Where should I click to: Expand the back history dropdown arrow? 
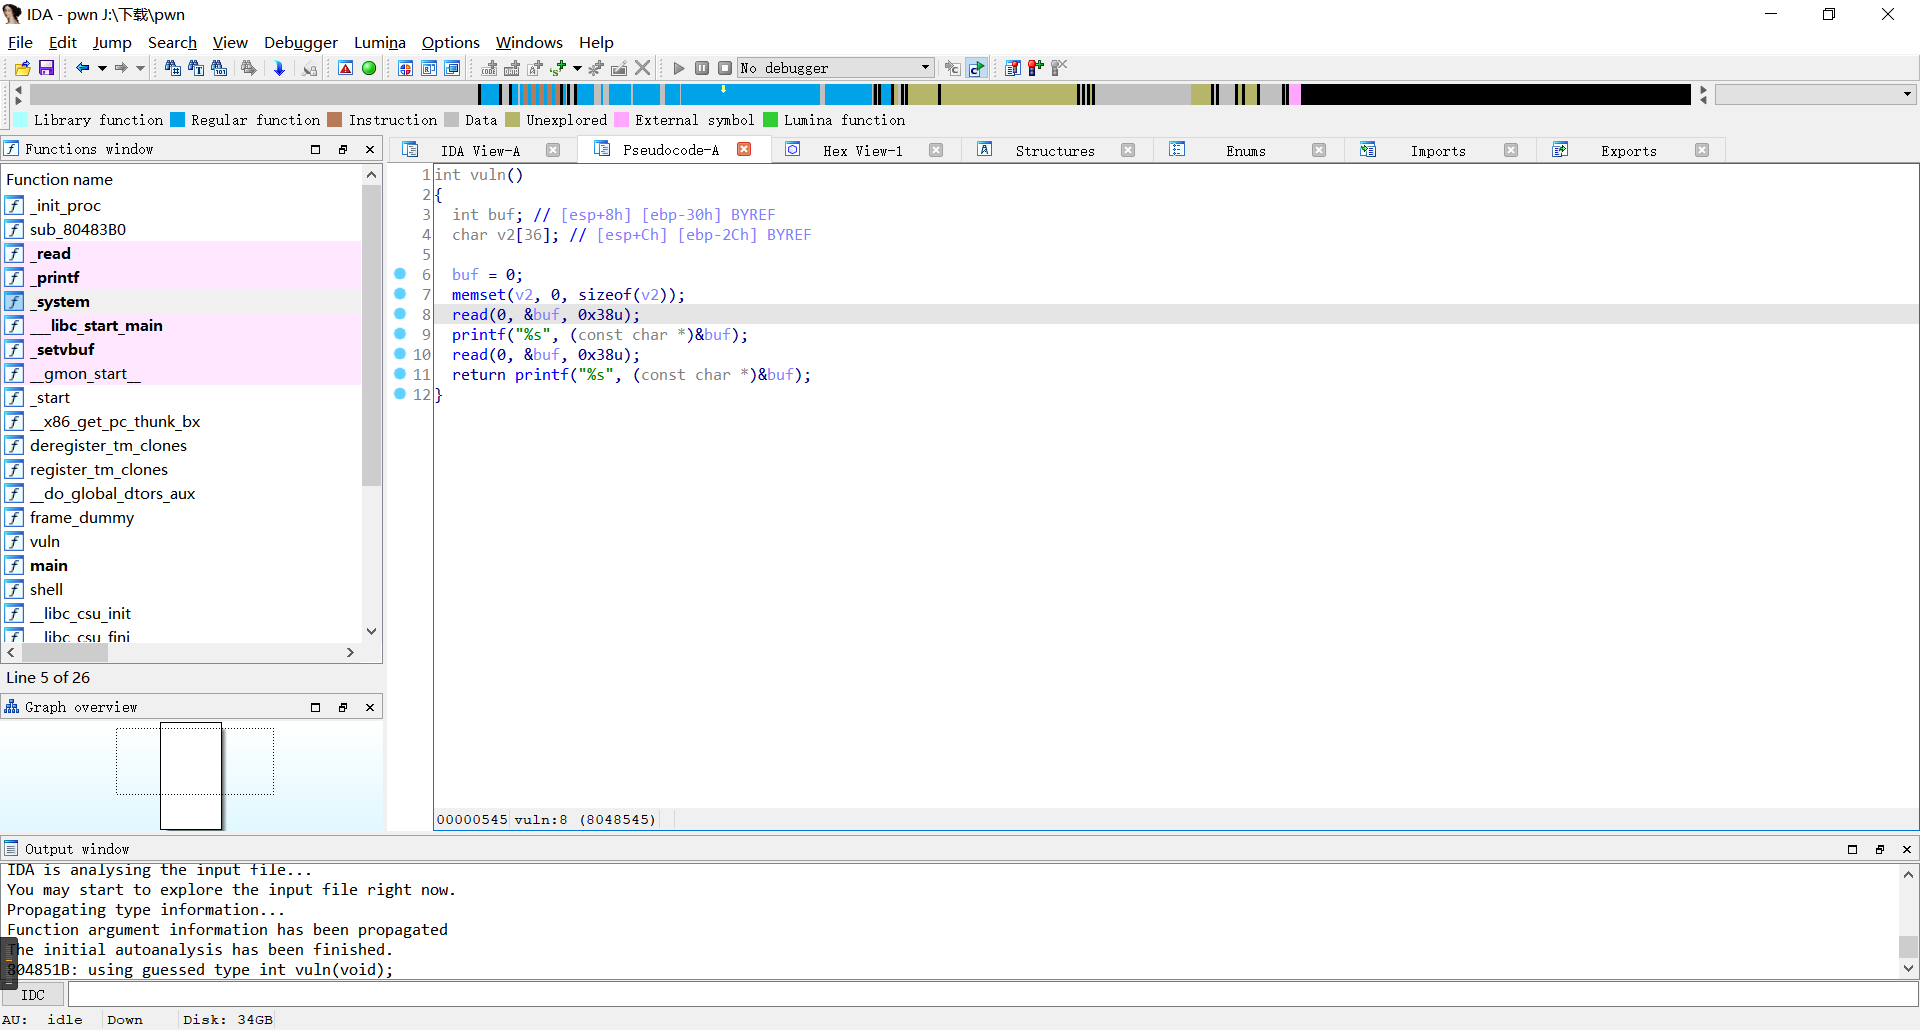click(102, 68)
